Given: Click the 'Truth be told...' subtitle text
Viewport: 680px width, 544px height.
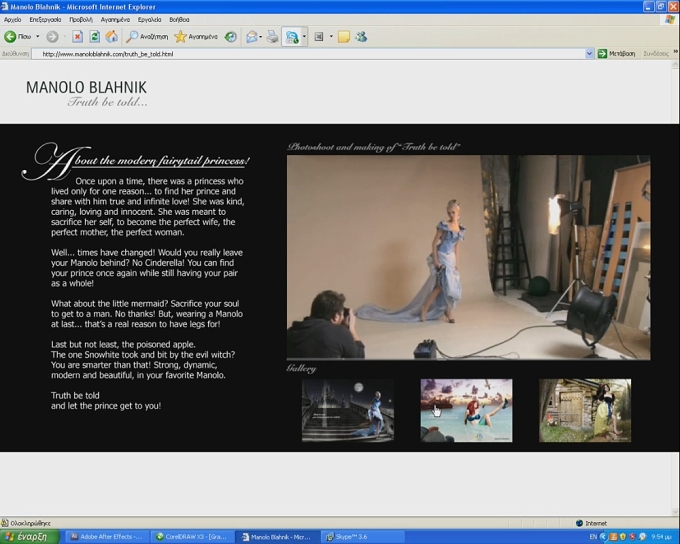Looking at the screenshot, I should [108, 102].
